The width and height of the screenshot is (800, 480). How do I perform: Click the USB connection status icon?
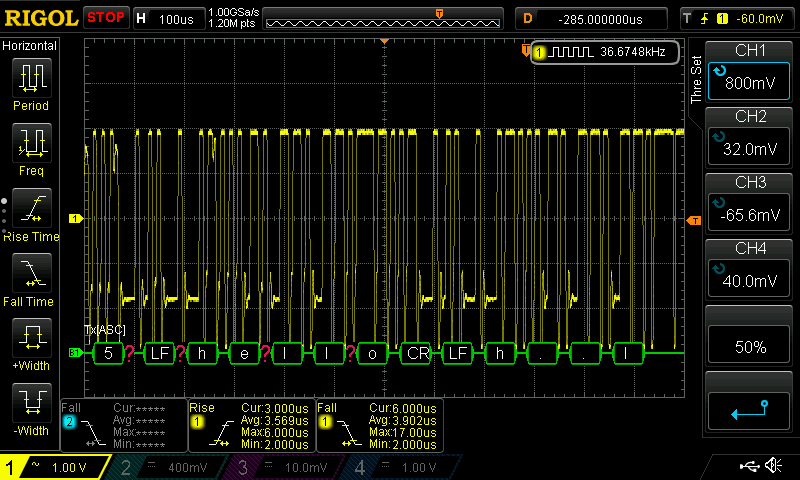[x=749, y=465]
